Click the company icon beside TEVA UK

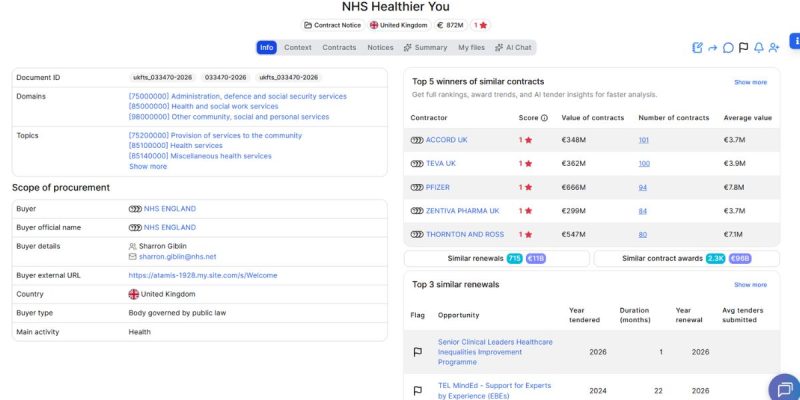(417, 164)
